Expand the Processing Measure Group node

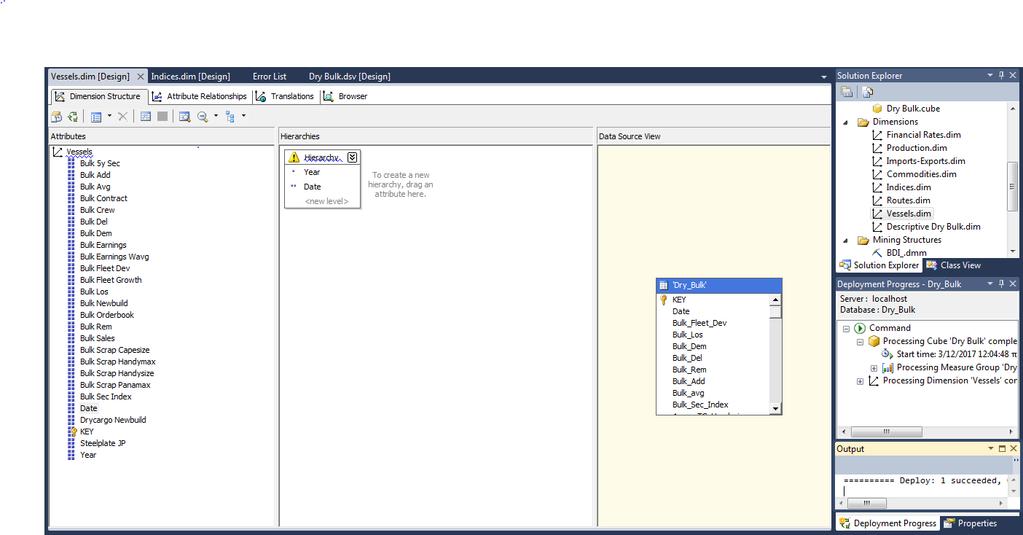point(874,368)
